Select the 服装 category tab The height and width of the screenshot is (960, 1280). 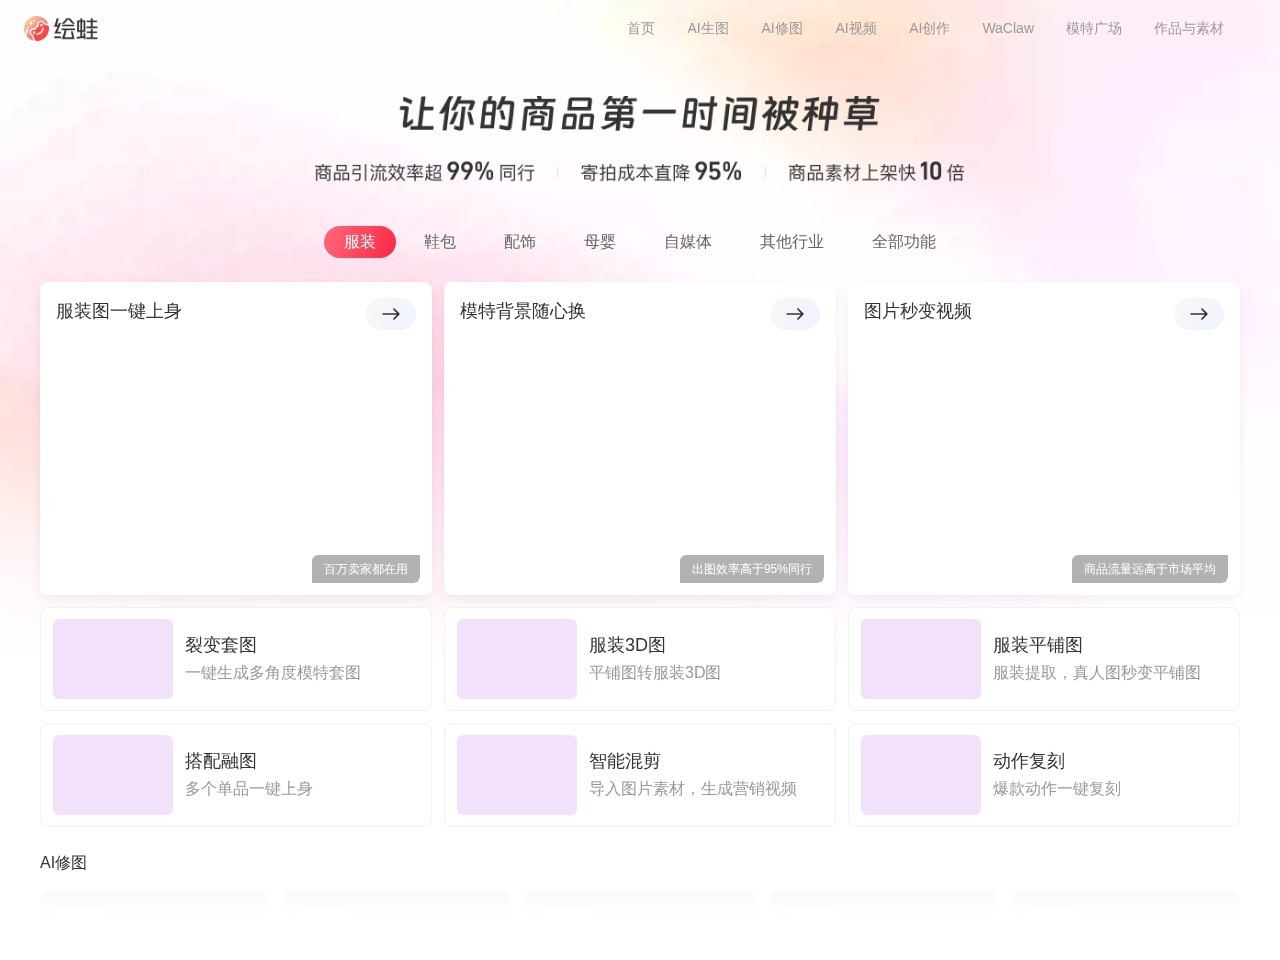click(x=360, y=242)
